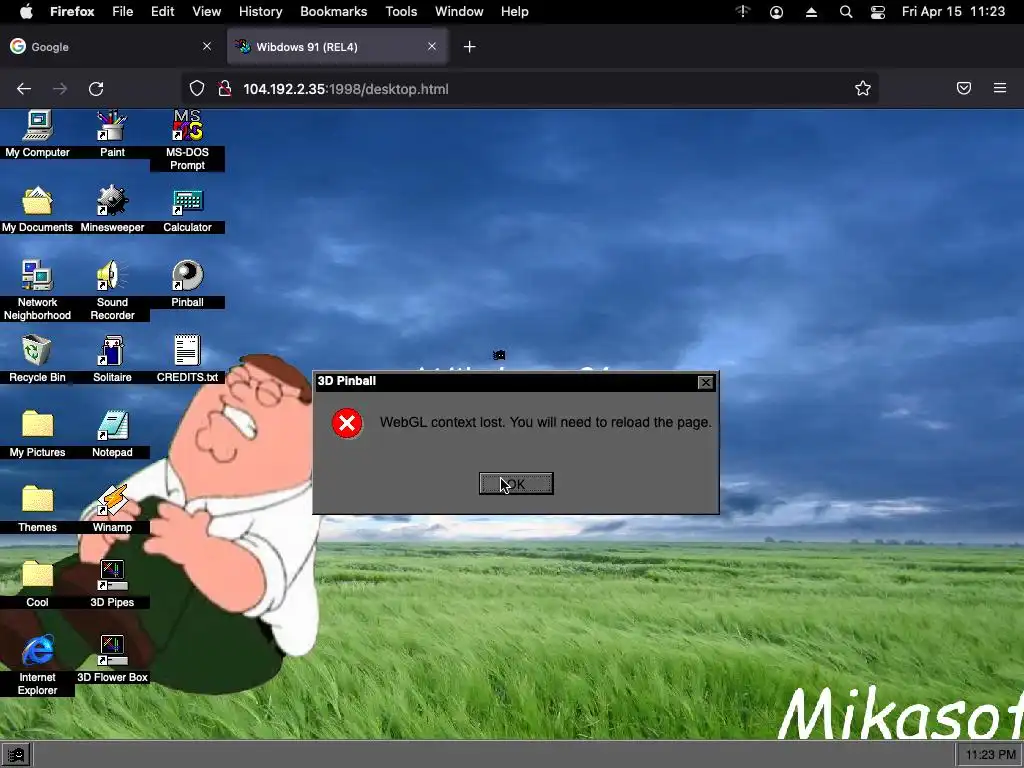Launch the Winamp shortcut
This screenshot has height=768, width=1024.
[x=112, y=509]
